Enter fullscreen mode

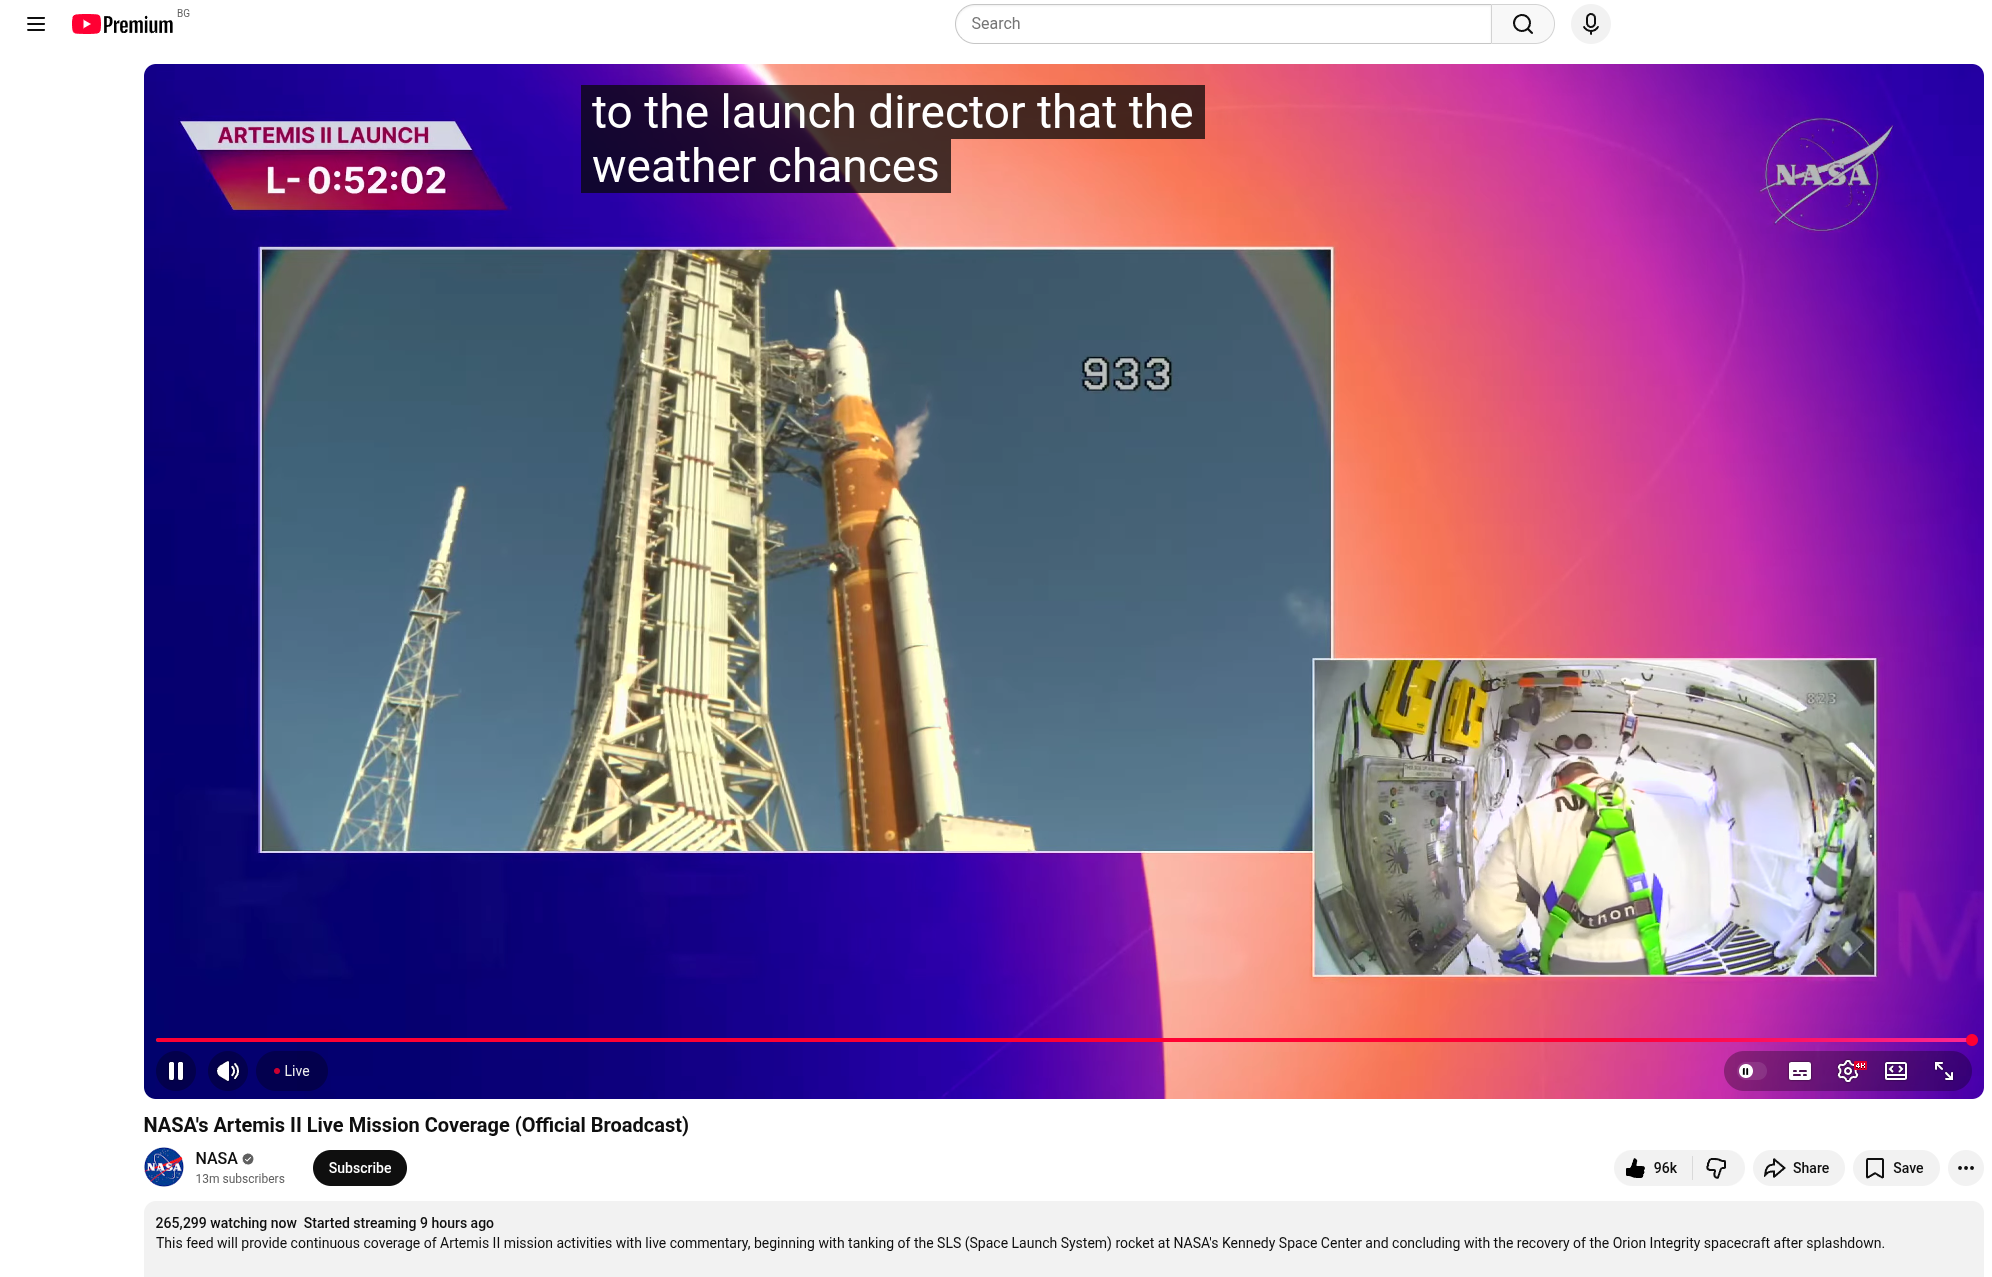[x=1944, y=1071]
